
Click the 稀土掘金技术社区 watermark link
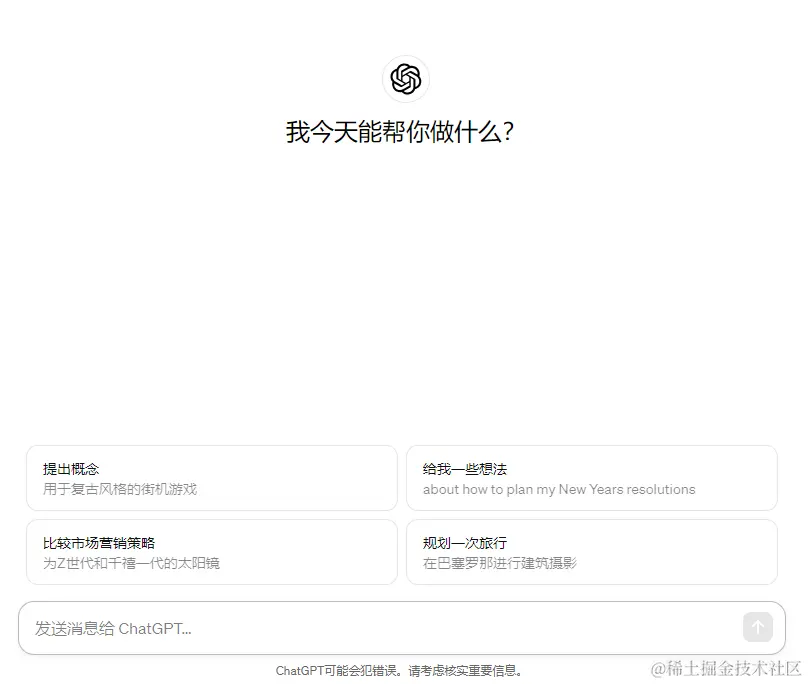pos(723,669)
